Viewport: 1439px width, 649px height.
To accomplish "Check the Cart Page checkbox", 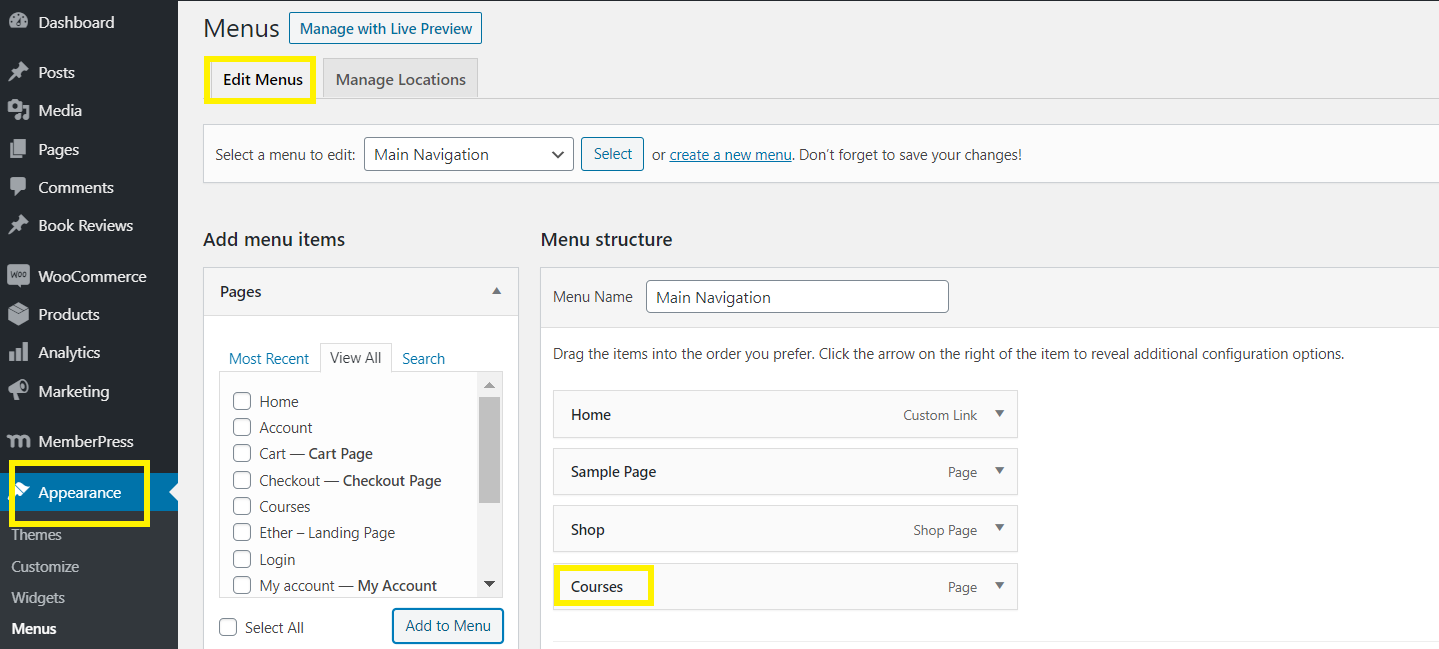I will click(x=242, y=453).
